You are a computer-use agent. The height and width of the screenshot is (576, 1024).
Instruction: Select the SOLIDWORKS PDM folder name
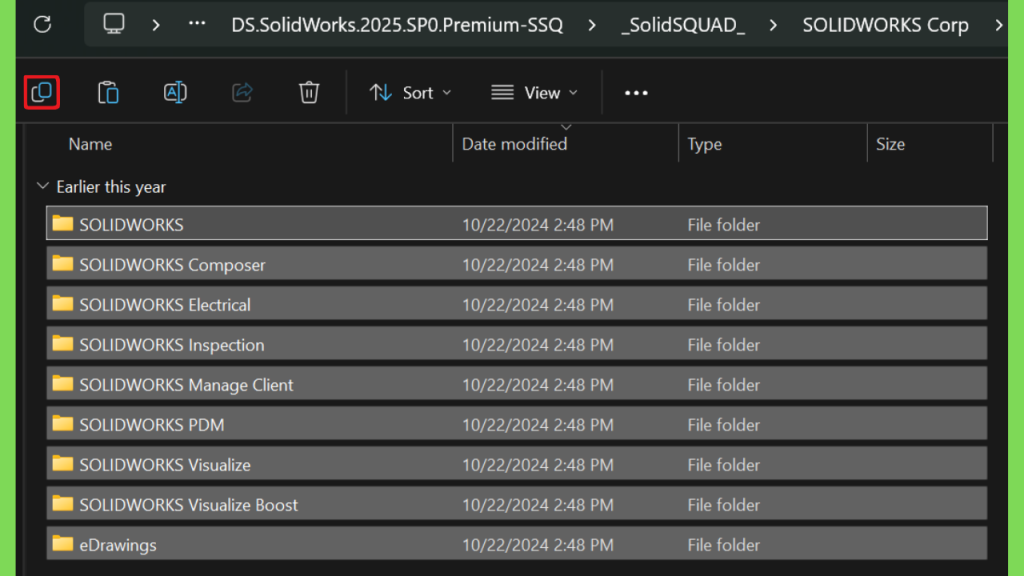[x=152, y=424]
